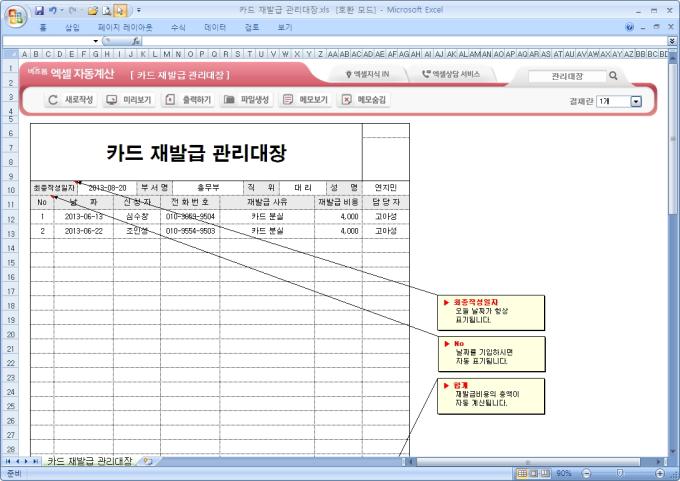Expand the Customize Quick Access Toolbar arrow

[139, 10]
